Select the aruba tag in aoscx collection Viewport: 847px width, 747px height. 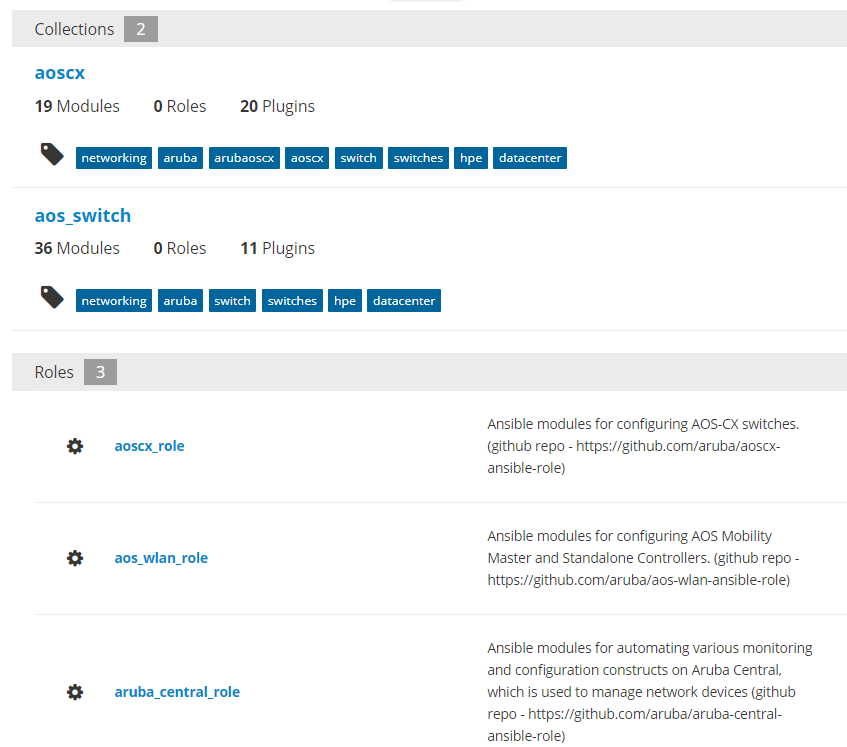[180, 158]
